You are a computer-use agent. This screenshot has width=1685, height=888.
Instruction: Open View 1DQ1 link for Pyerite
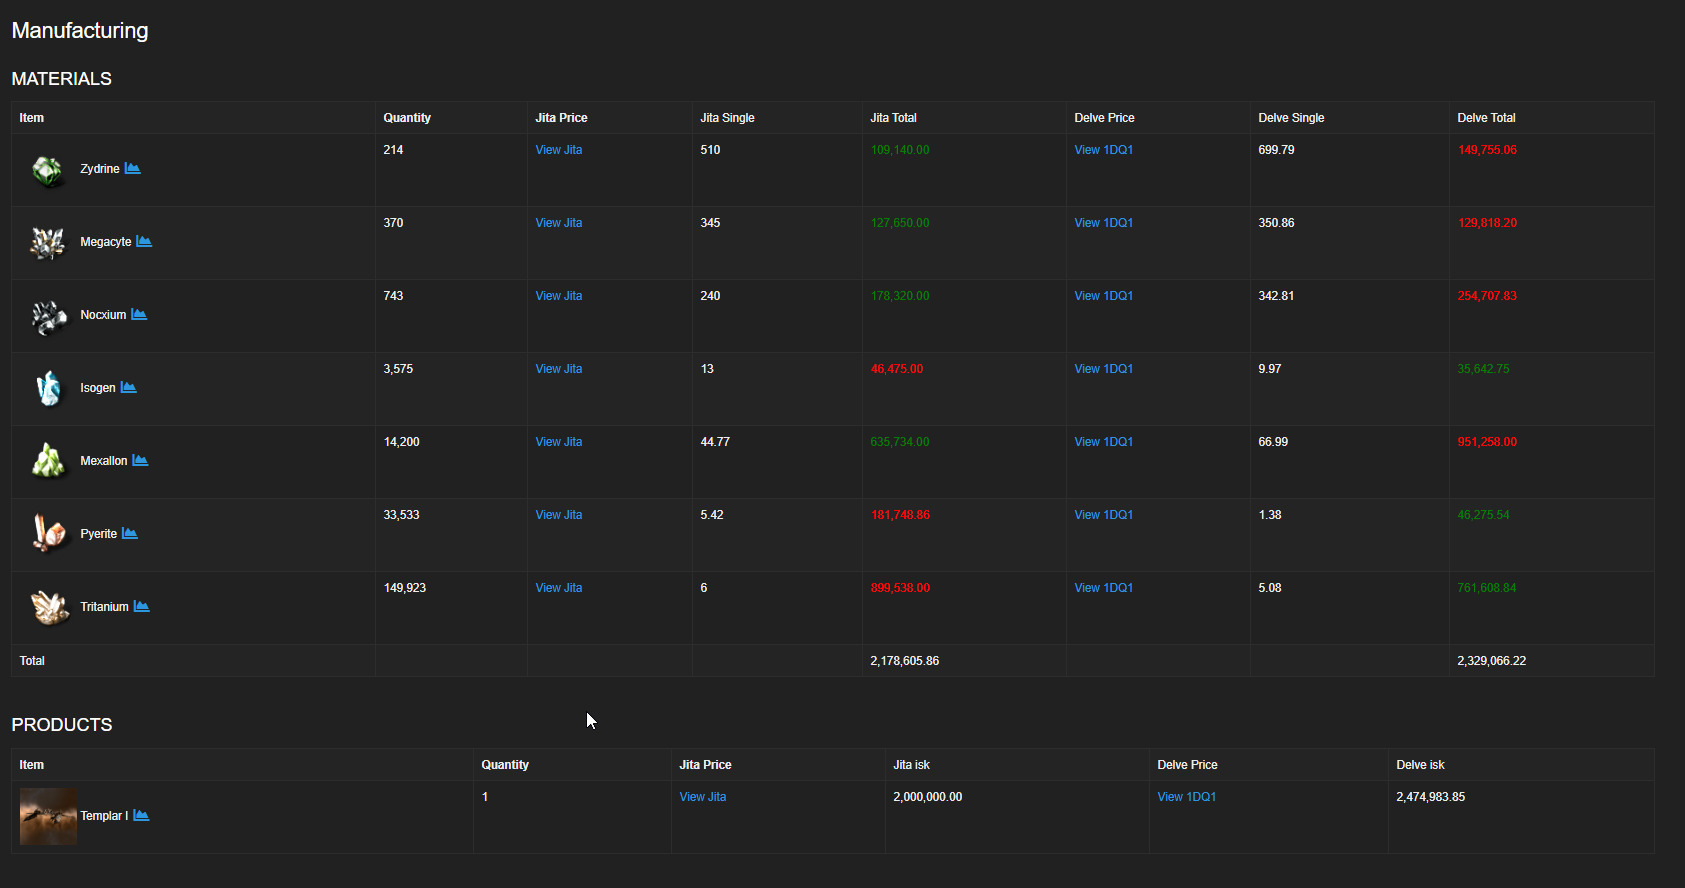tap(1103, 515)
